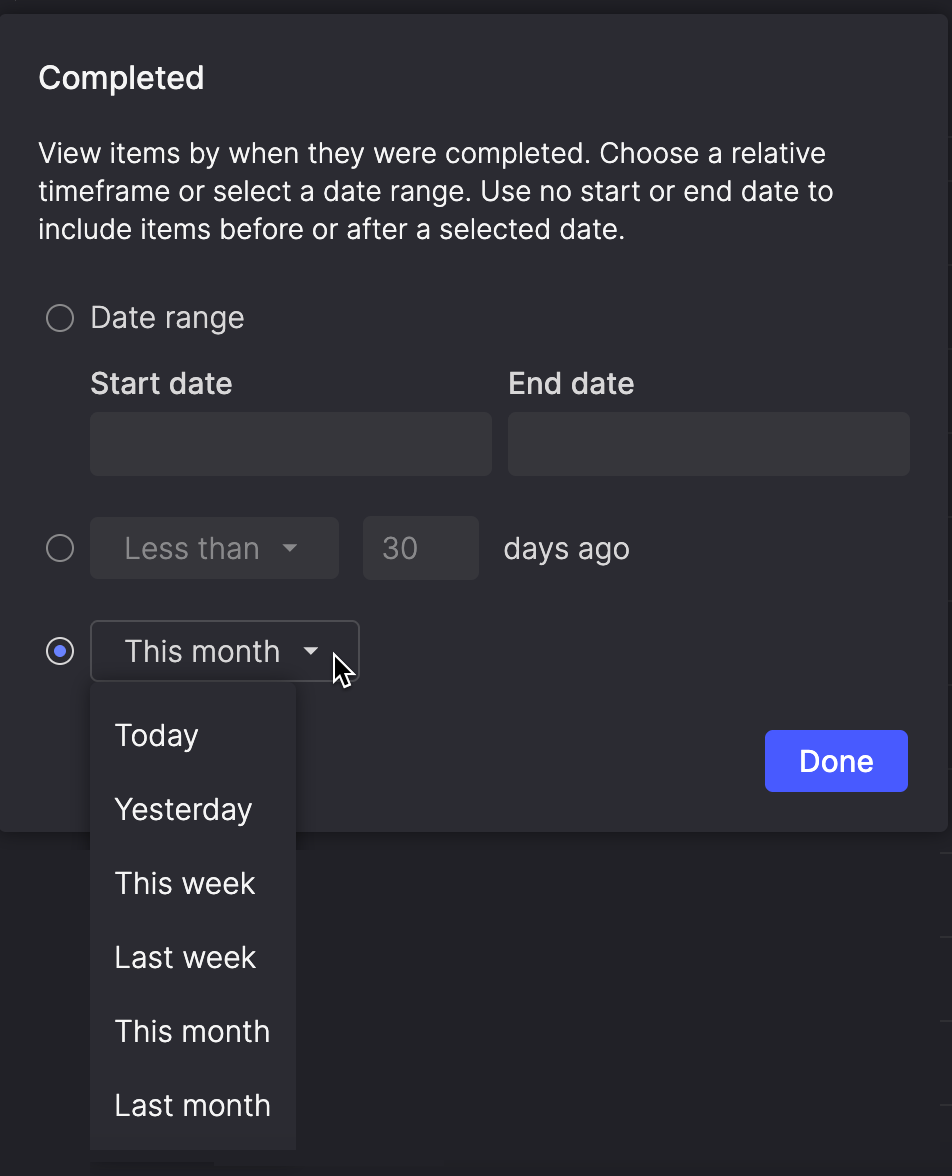Pick This week in the dropdown list
Screen dimensions: 952x1176
pos(185,884)
